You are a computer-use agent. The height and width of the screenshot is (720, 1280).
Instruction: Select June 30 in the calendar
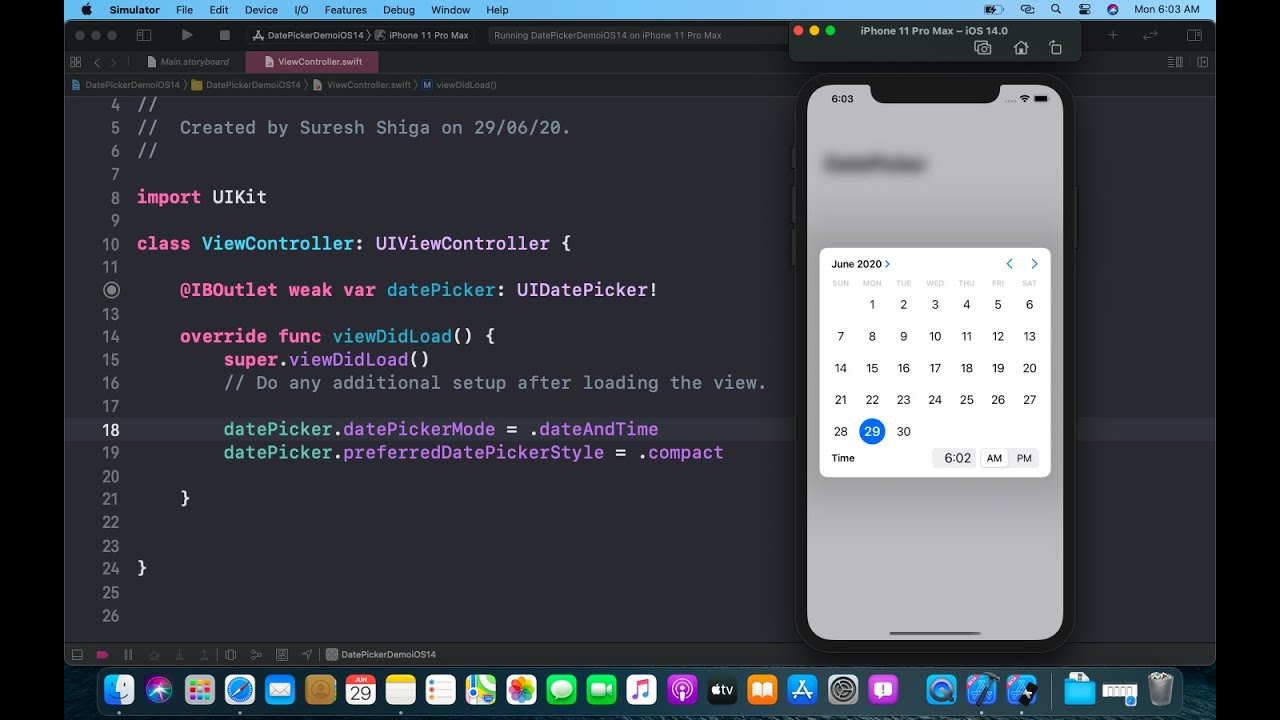click(x=904, y=431)
